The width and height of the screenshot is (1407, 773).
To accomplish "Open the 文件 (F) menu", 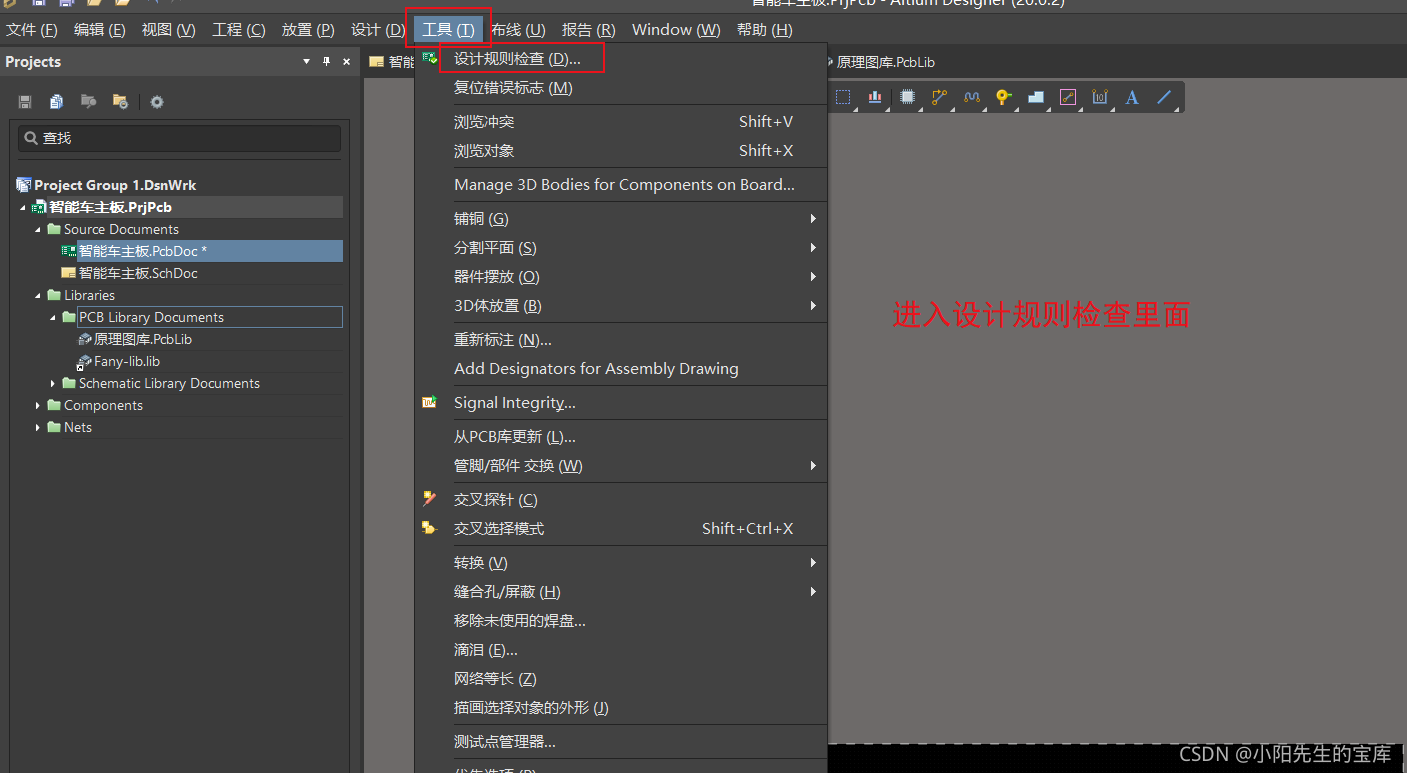I will 32,30.
